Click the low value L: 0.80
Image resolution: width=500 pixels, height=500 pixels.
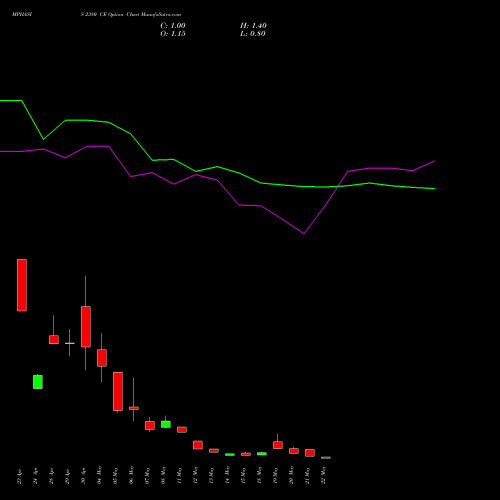pyautogui.click(x=253, y=34)
